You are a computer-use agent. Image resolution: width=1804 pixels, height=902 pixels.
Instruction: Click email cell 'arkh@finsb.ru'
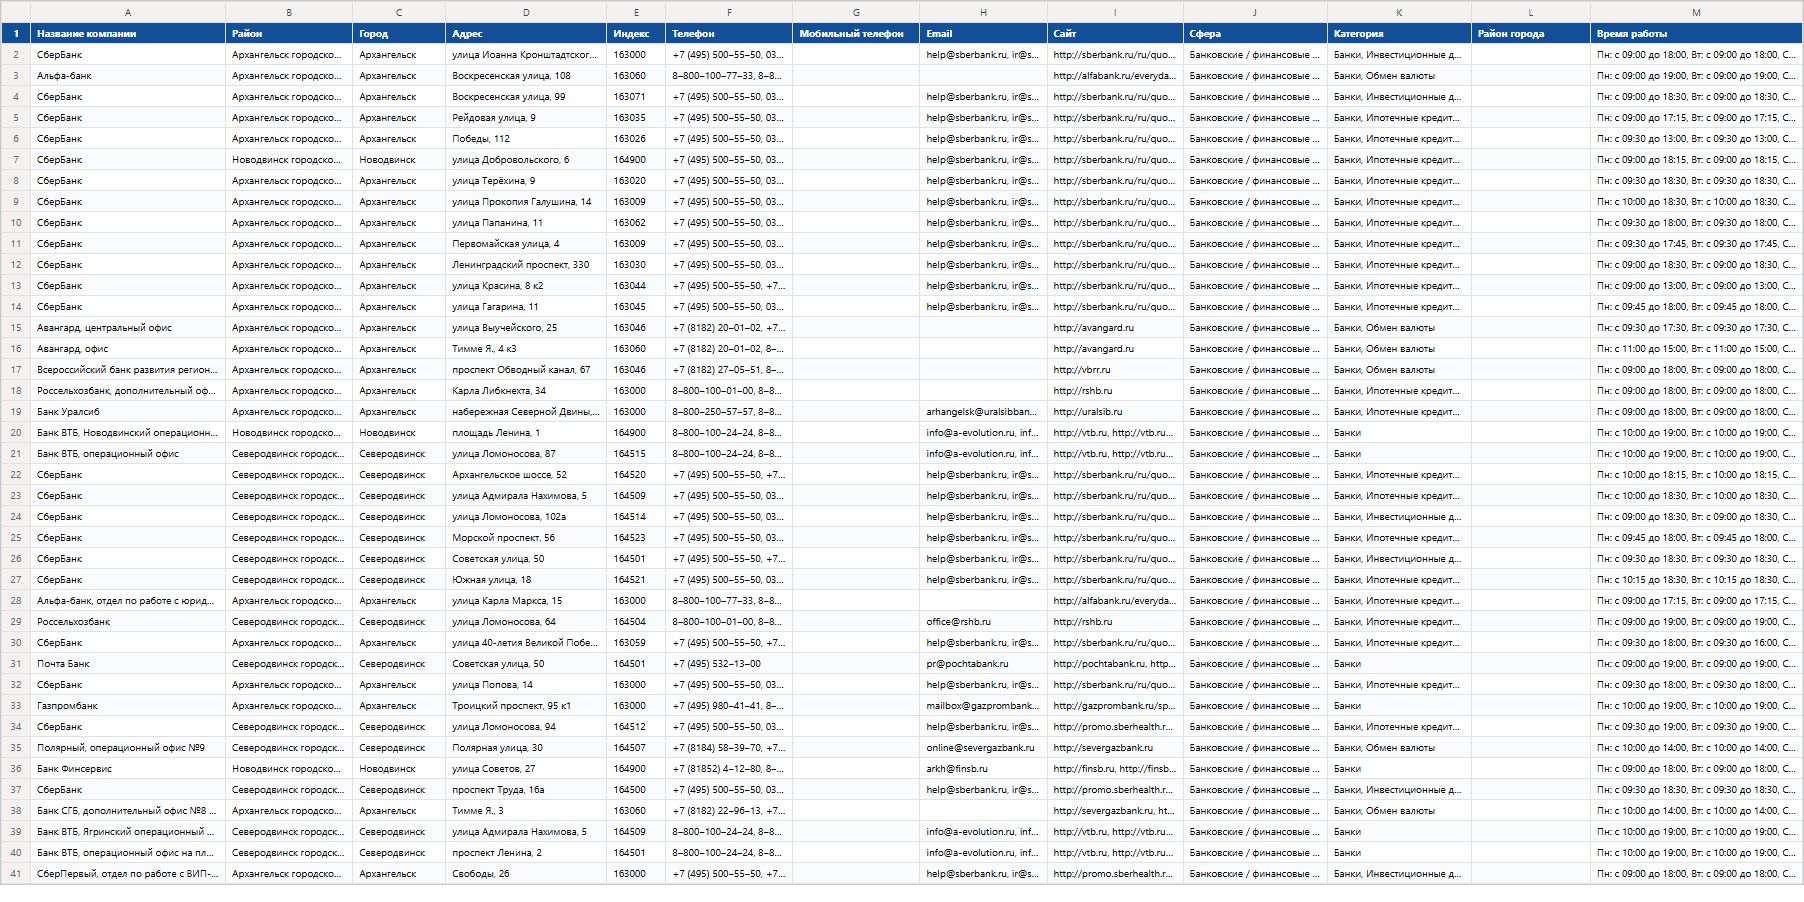(983, 769)
